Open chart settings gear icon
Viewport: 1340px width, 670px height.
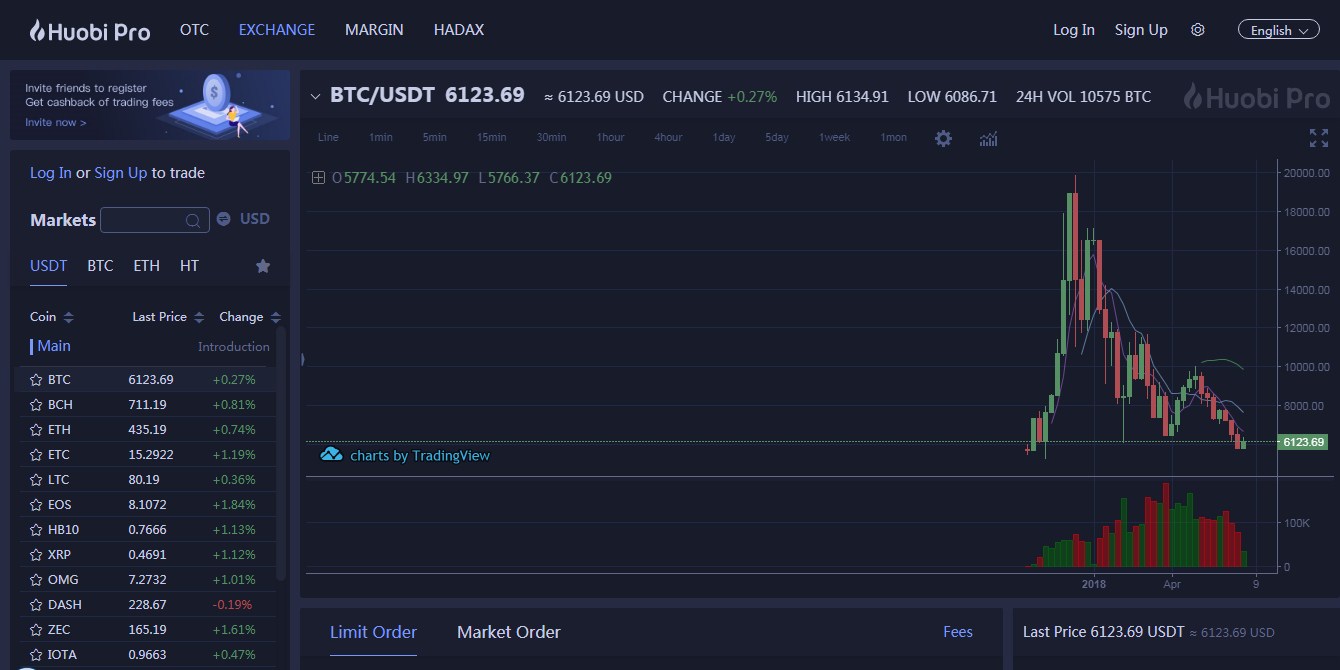(943, 138)
